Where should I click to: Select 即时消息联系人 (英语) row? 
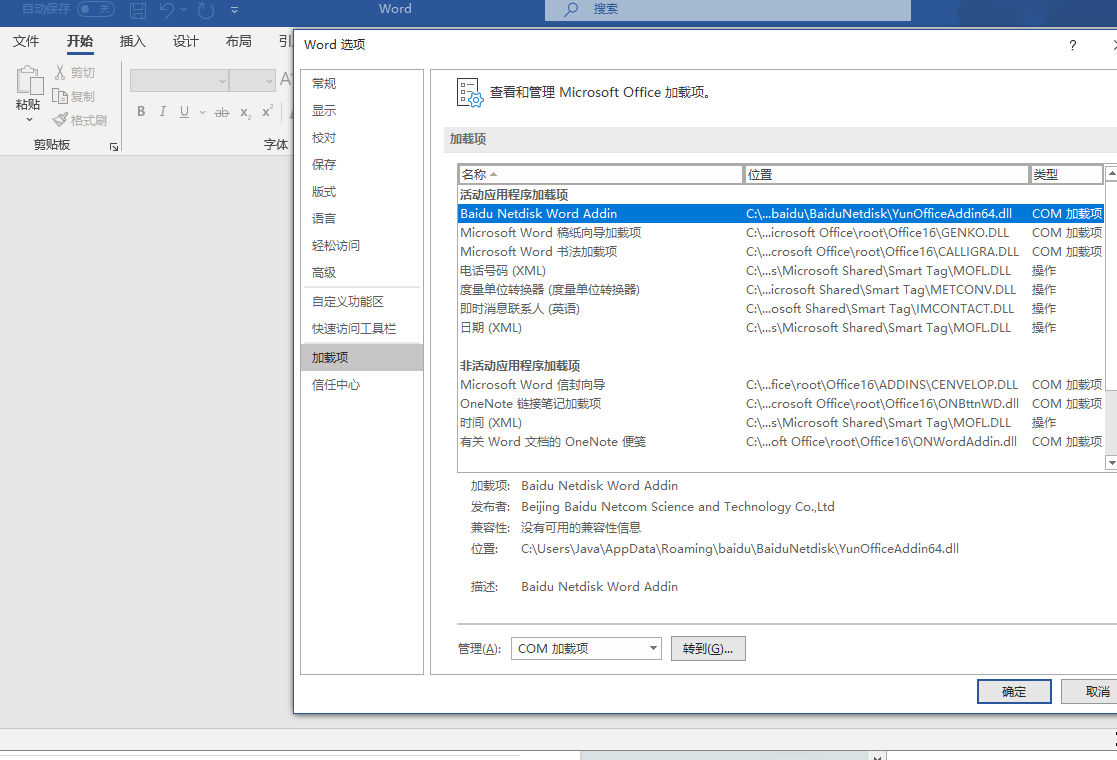coord(781,309)
